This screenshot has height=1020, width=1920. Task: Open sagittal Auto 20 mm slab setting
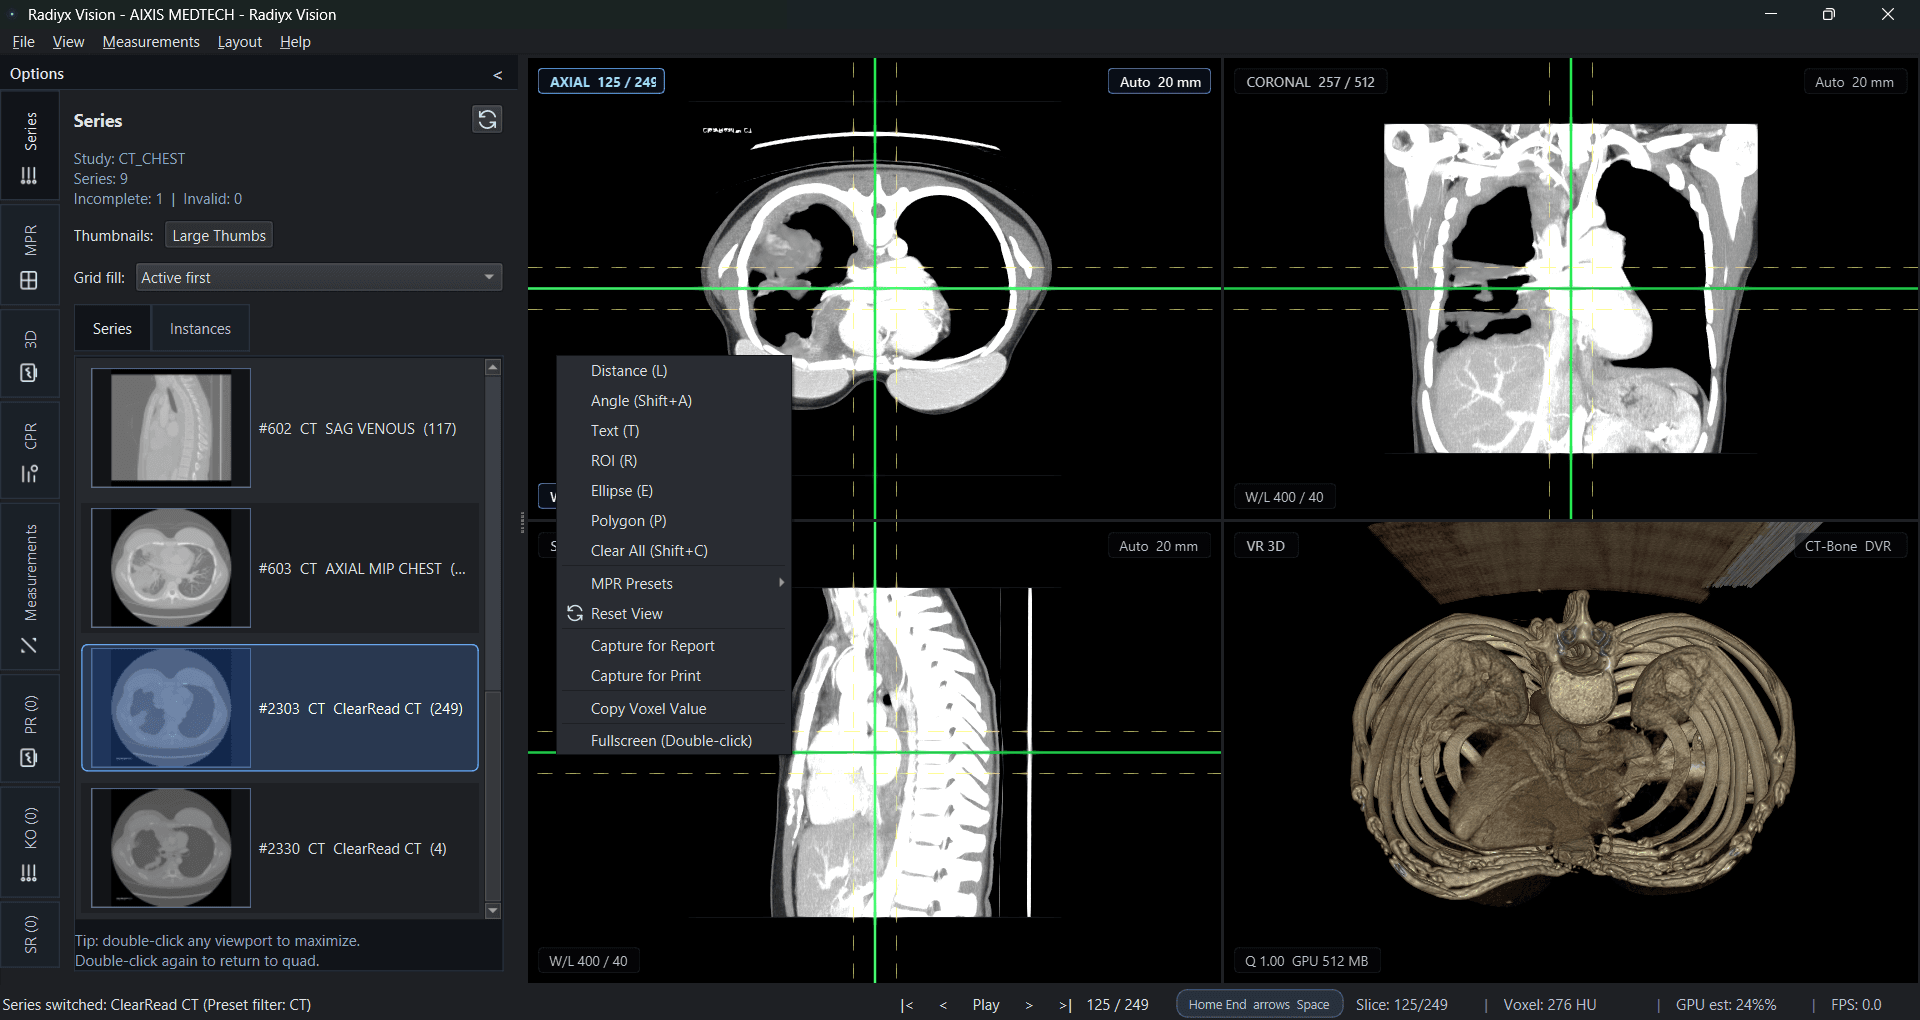[1158, 546]
